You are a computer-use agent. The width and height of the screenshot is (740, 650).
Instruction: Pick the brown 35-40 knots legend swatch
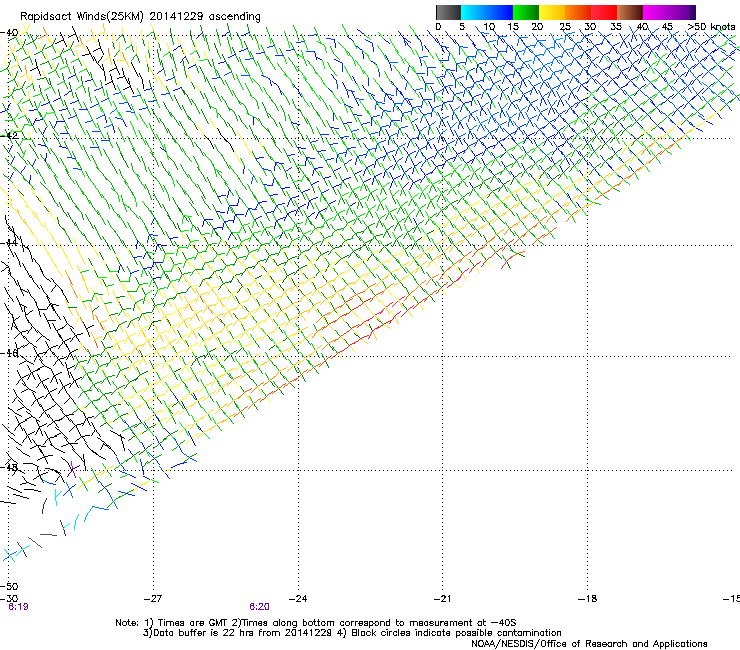tap(630, 12)
